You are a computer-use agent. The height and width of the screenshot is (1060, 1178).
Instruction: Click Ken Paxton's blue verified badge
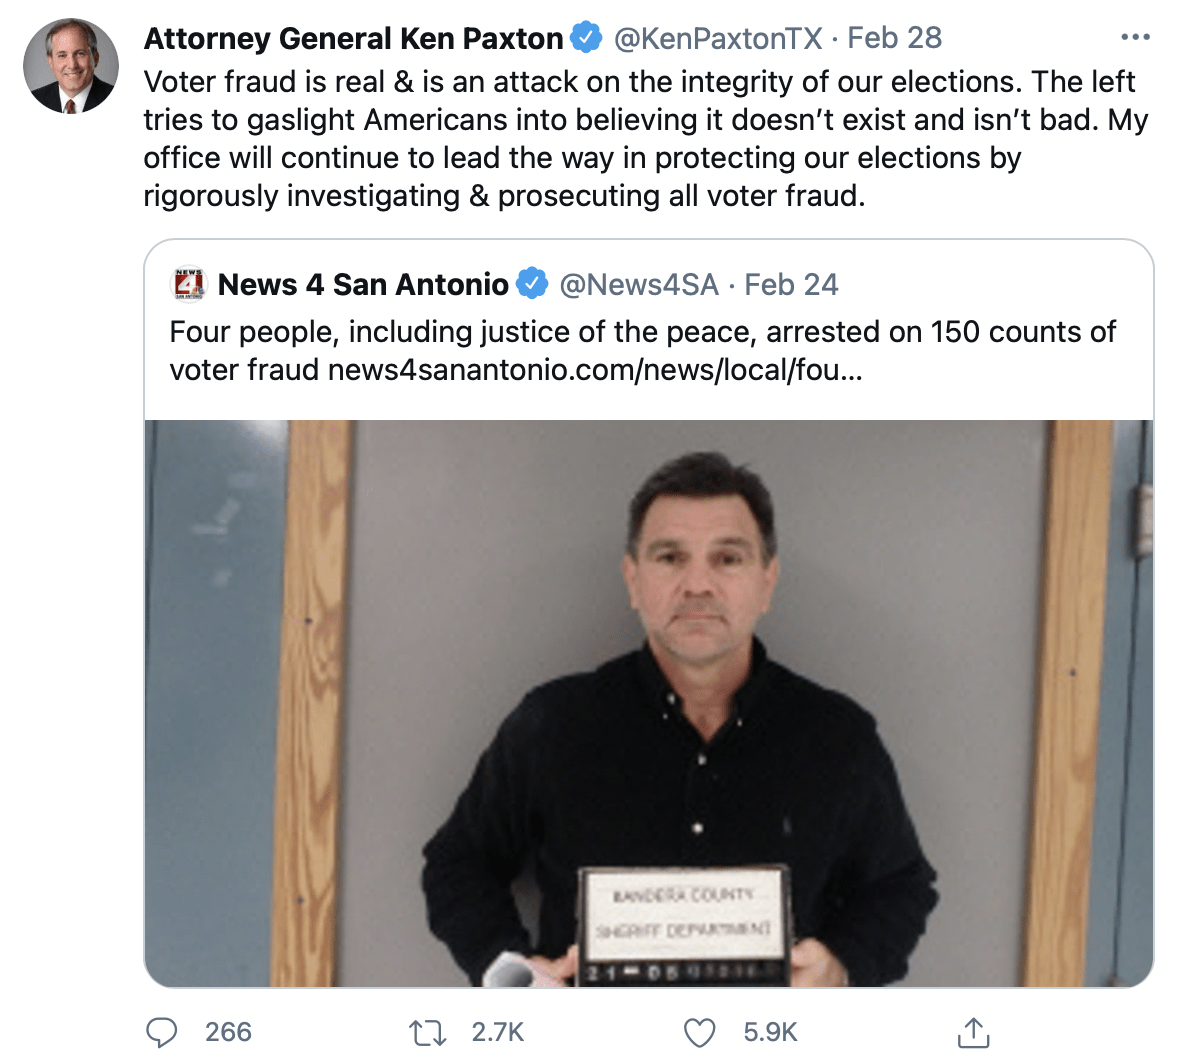(x=586, y=38)
